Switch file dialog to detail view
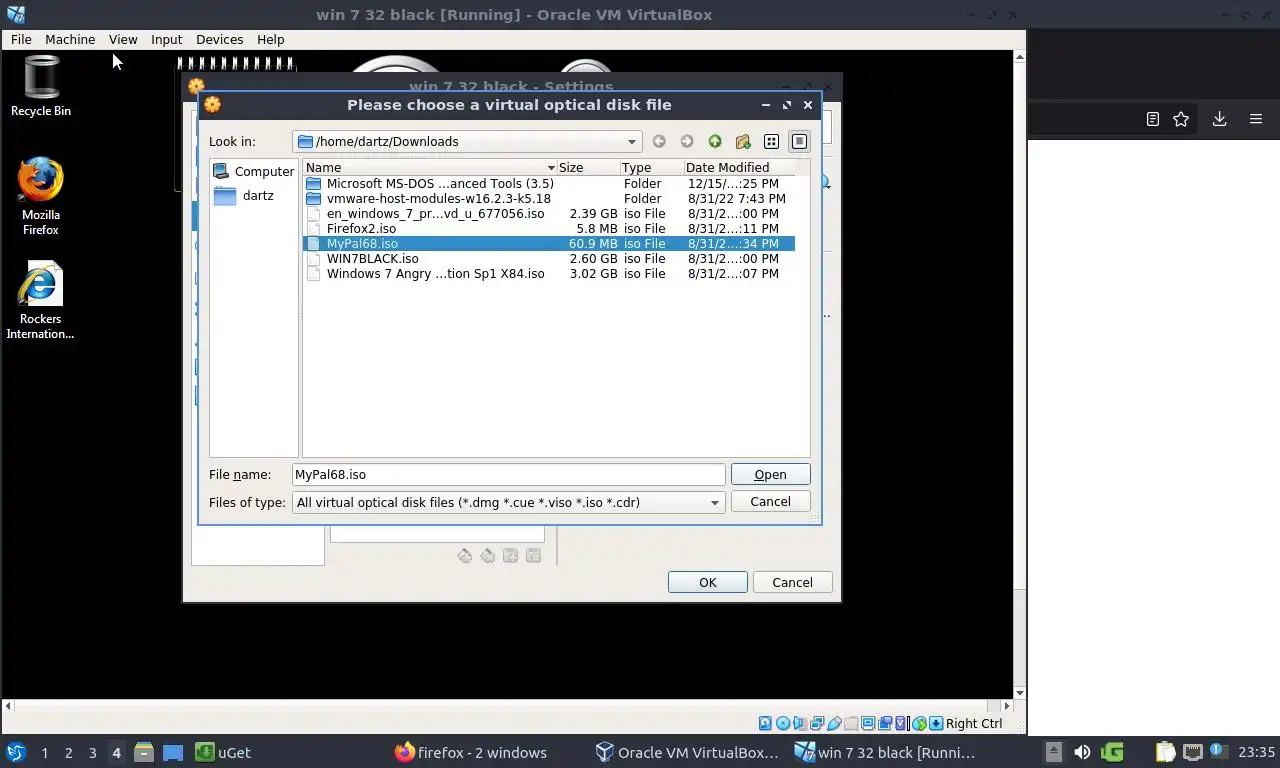 point(799,142)
